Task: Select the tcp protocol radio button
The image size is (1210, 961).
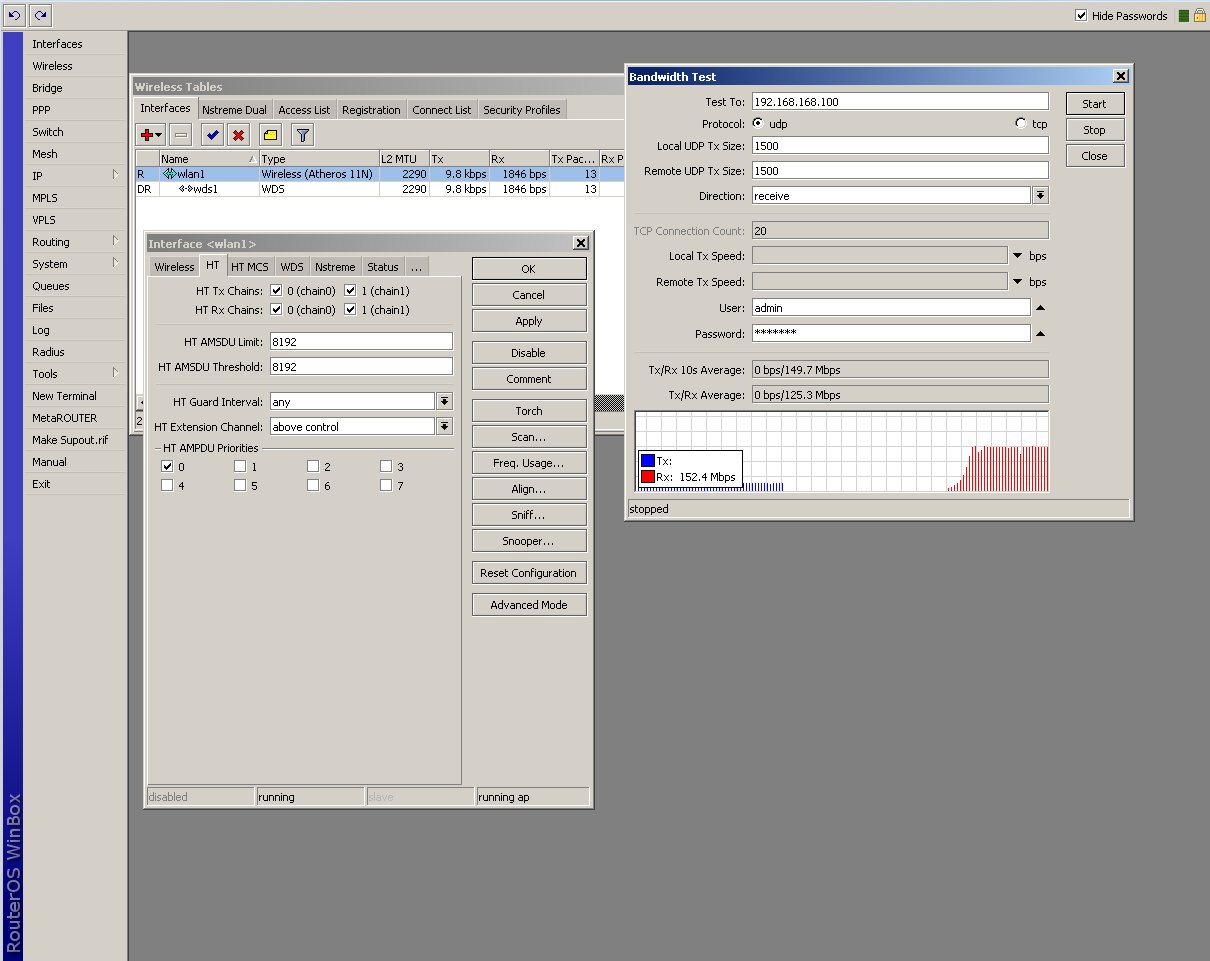Action: tap(1020, 124)
